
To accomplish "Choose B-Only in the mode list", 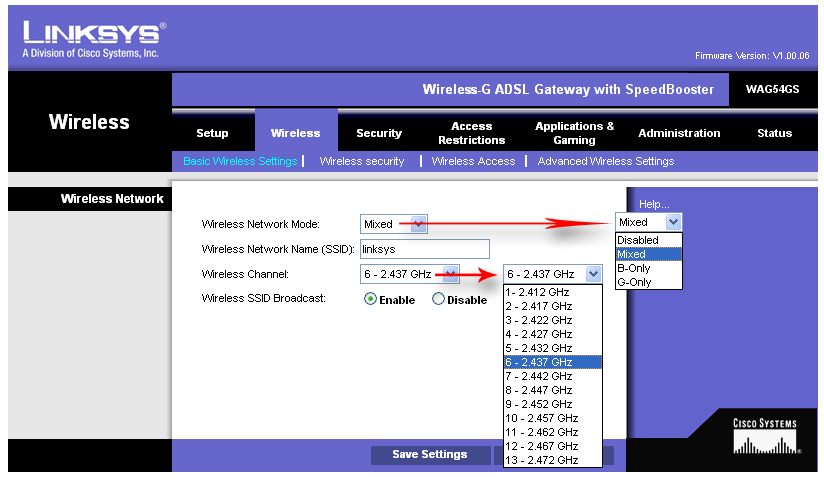I will coord(648,268).
